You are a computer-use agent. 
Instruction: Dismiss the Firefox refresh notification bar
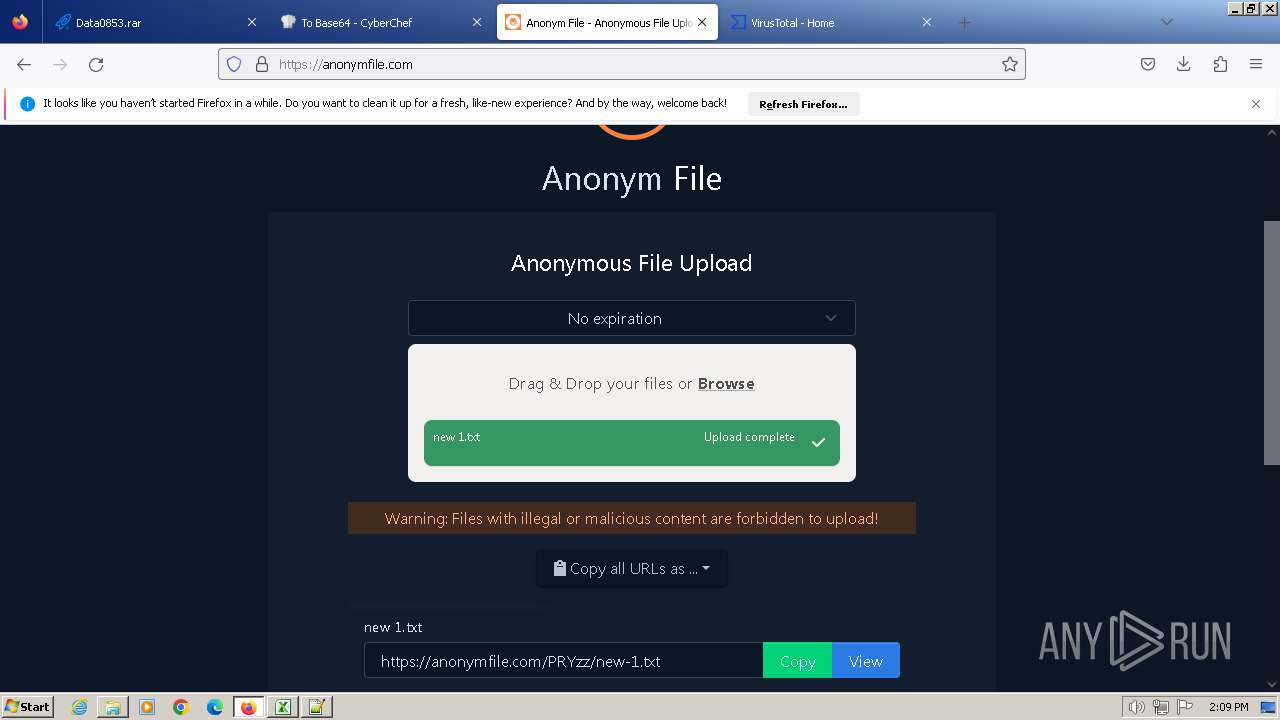(1256, 104)
